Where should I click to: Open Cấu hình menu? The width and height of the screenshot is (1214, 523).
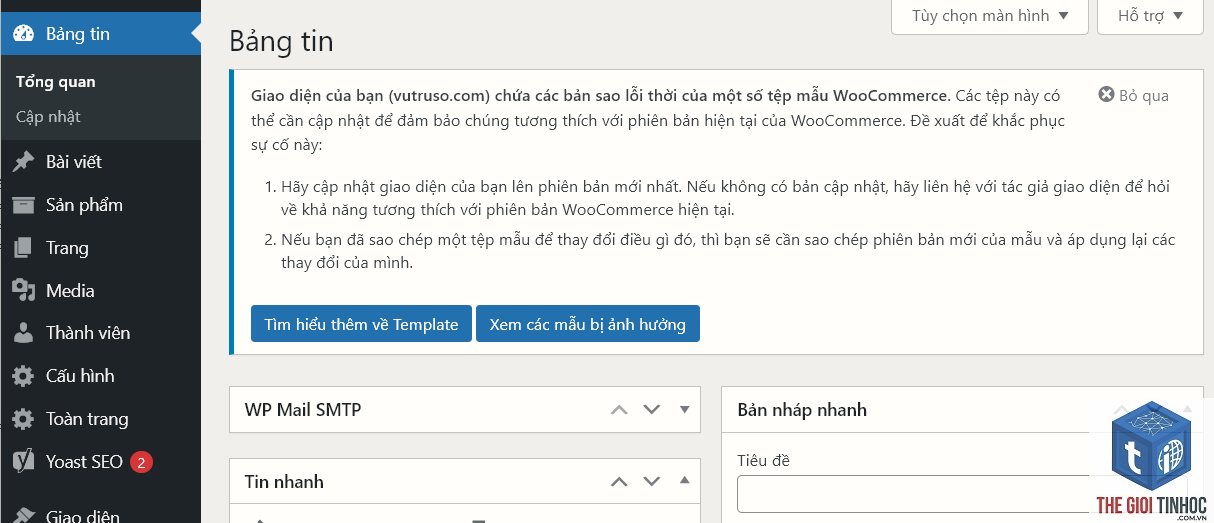(100, 376)
